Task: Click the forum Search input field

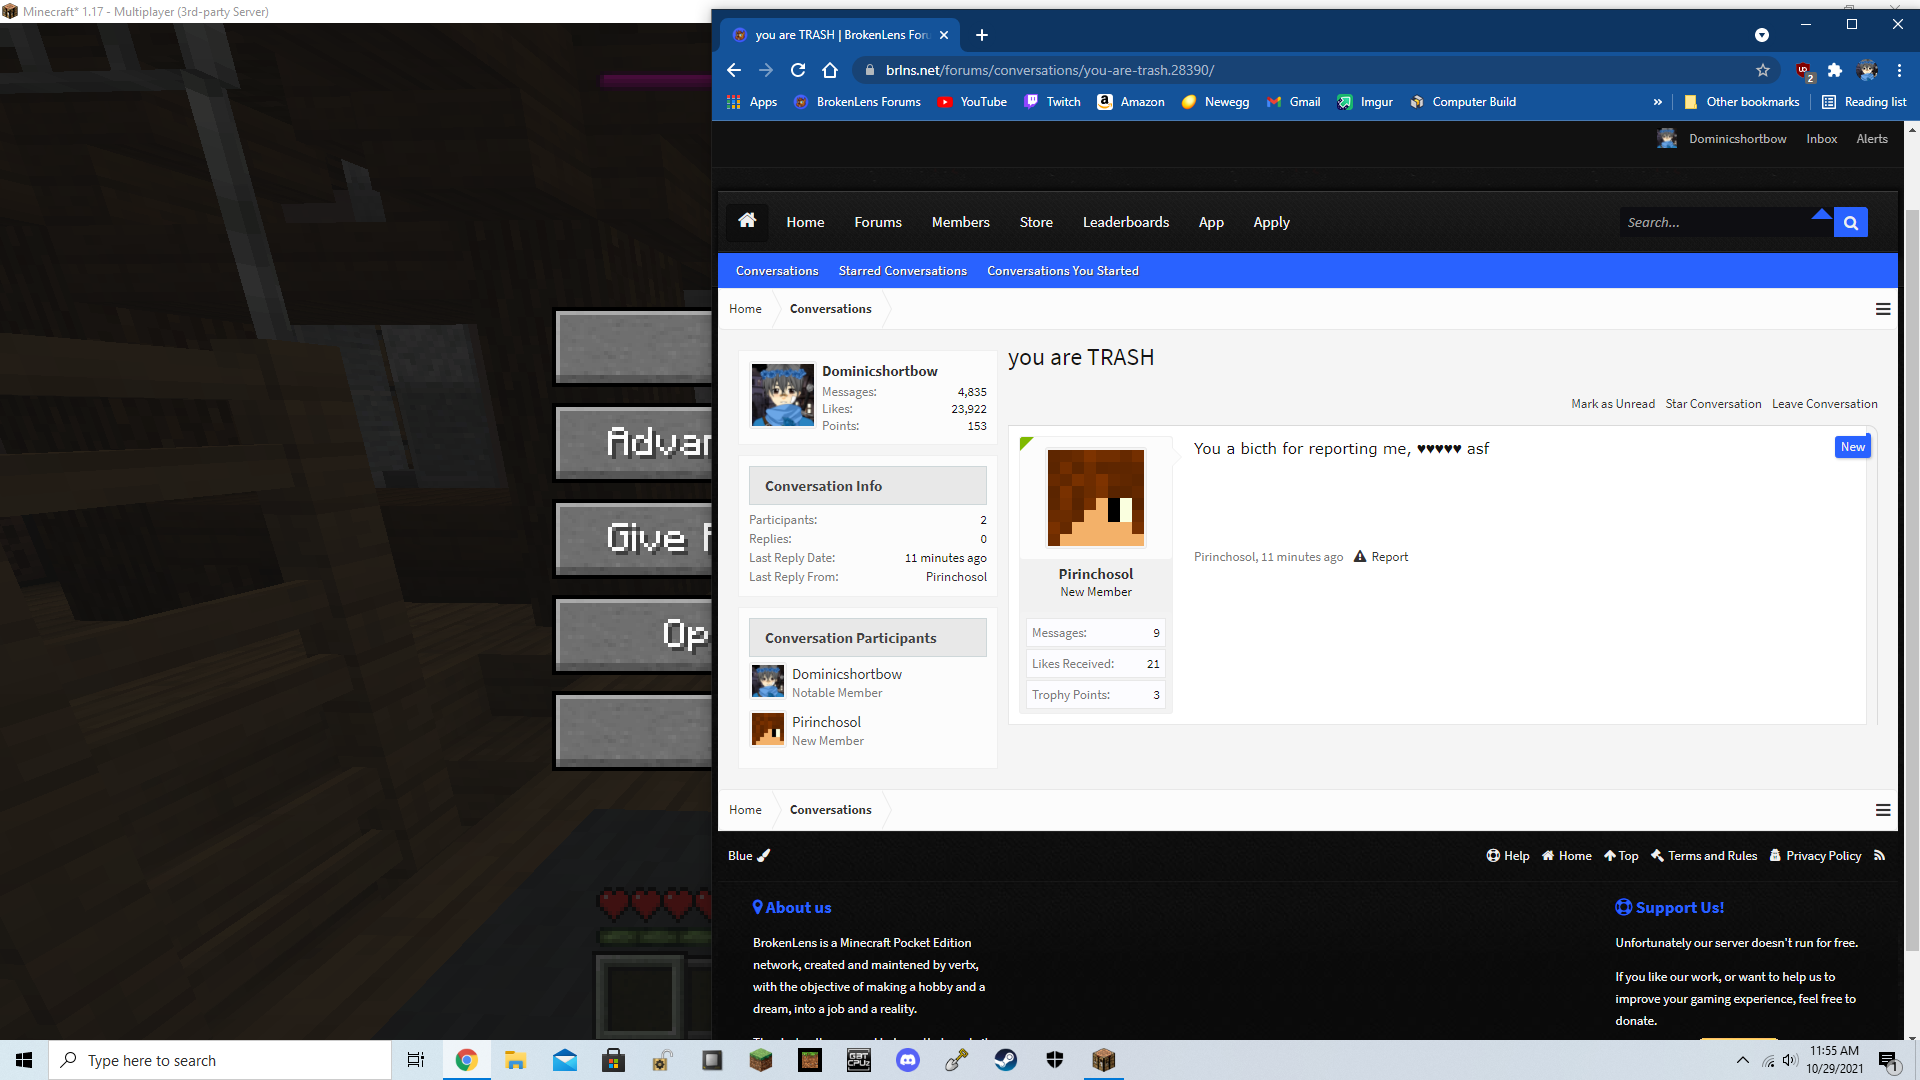Action: point(1726,222)
